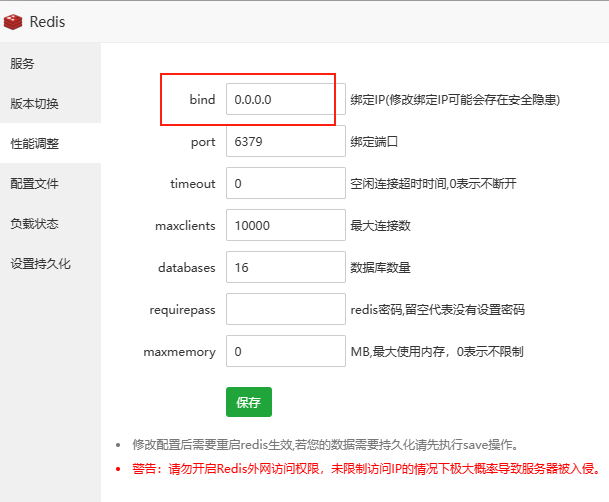The width and height of the screenshot is (609, 502).
Task: Click the Redis title text
Action: point(47,22)
